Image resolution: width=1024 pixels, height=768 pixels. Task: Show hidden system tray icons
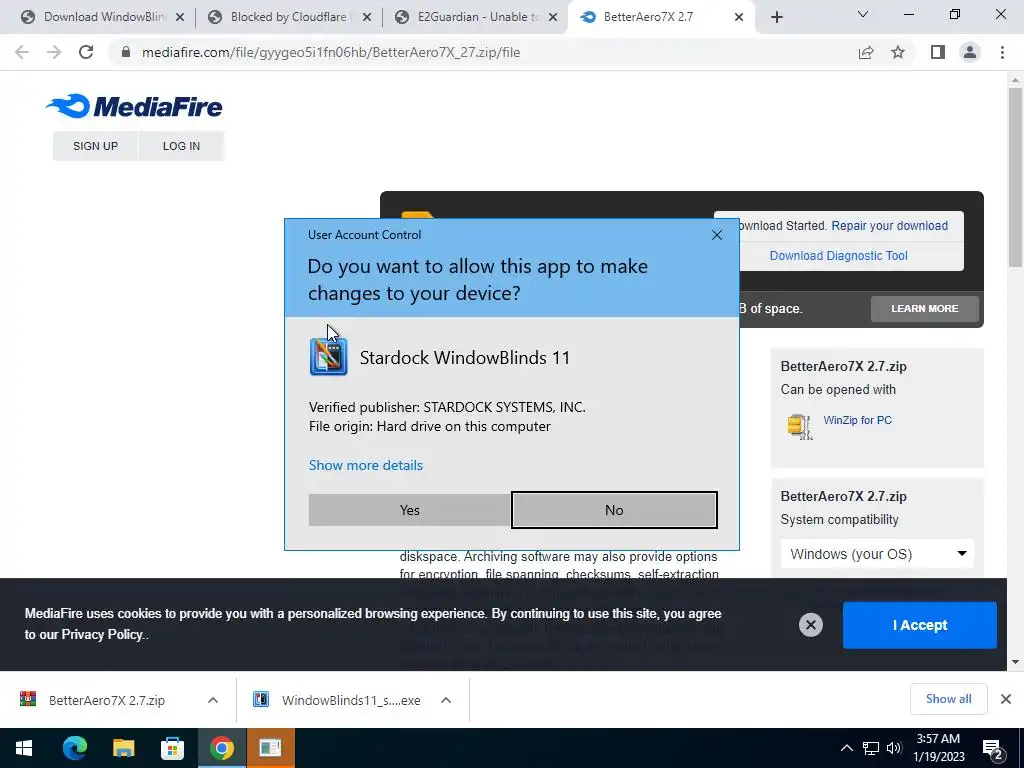pos(846,748)
